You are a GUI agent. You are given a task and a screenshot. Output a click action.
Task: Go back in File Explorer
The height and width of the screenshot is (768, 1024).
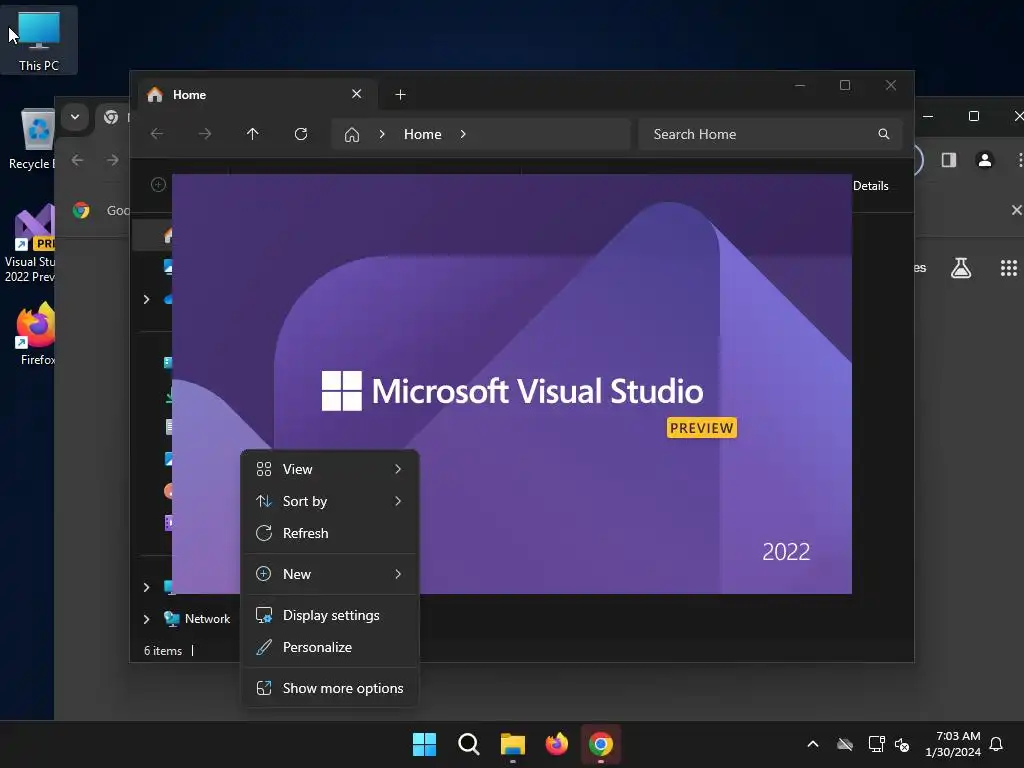point(157,134)
